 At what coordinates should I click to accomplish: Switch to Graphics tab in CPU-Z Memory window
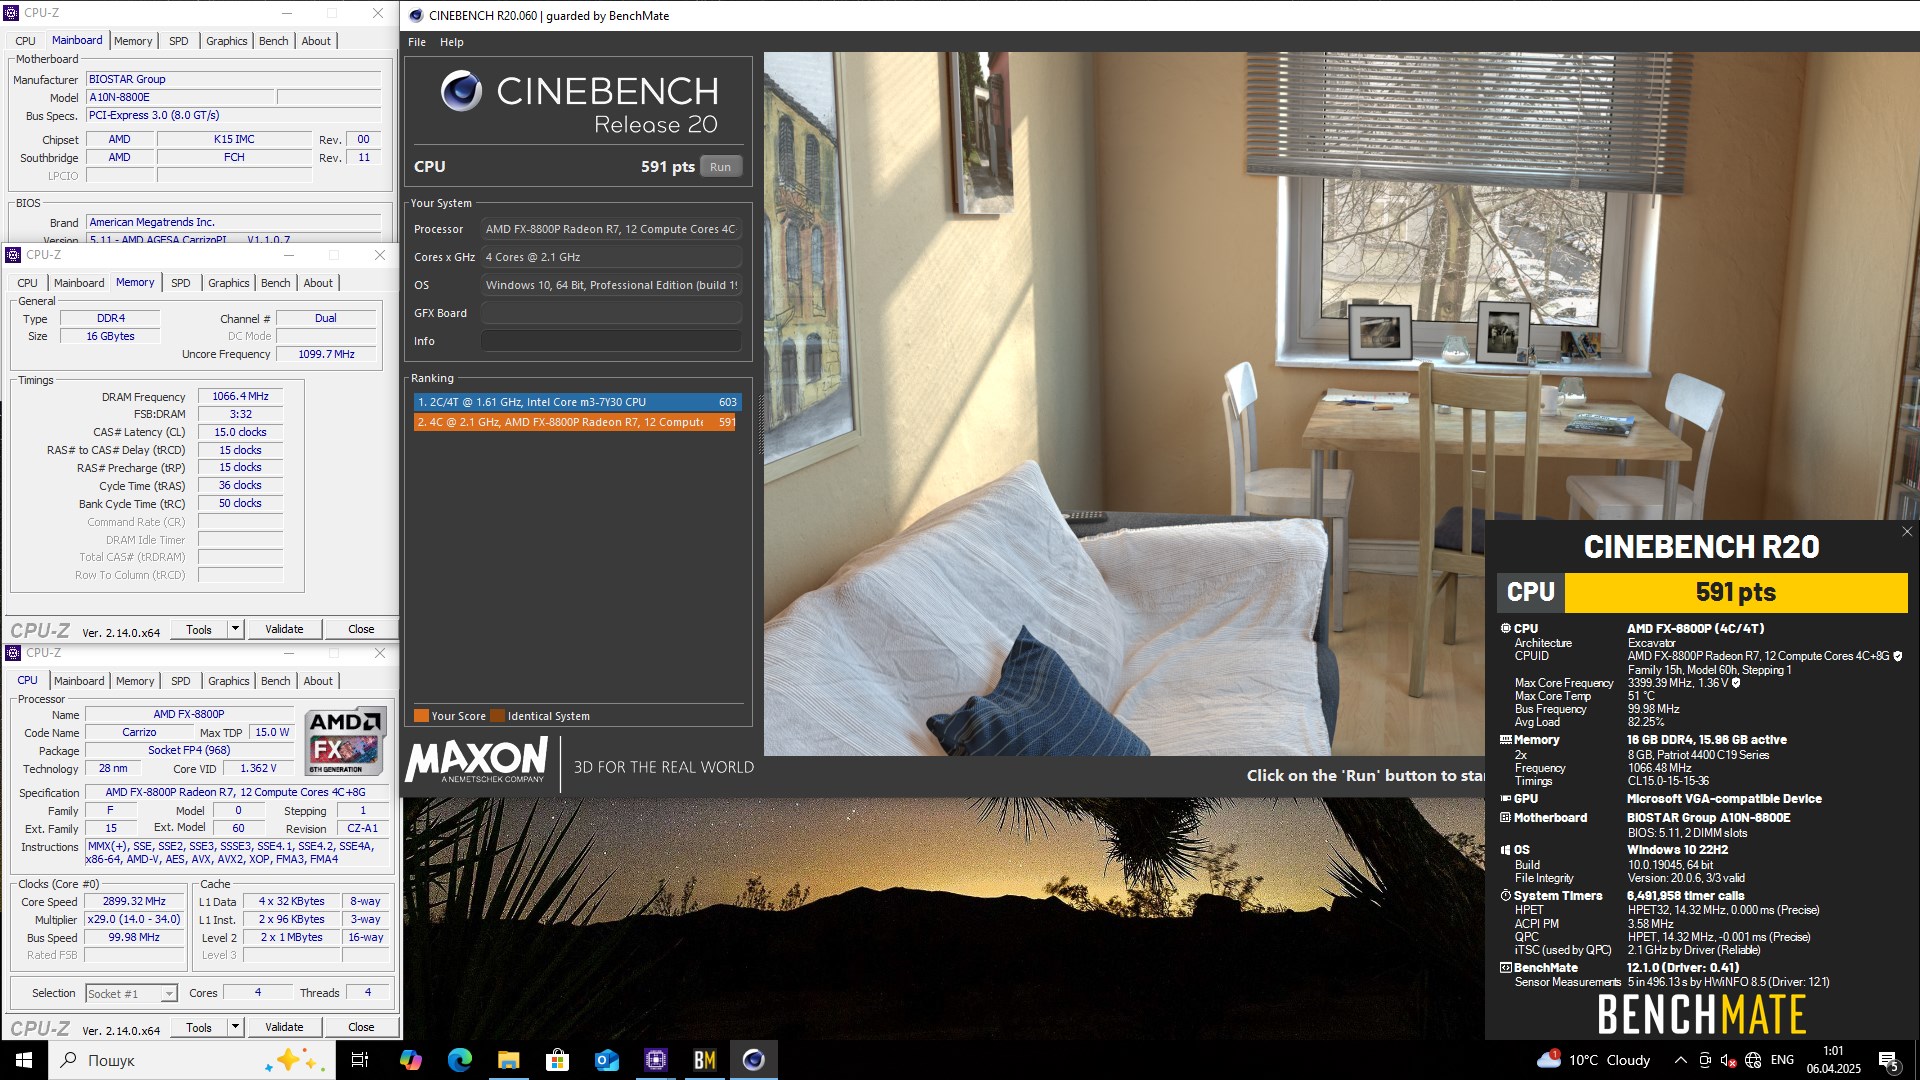click(228, 283)
